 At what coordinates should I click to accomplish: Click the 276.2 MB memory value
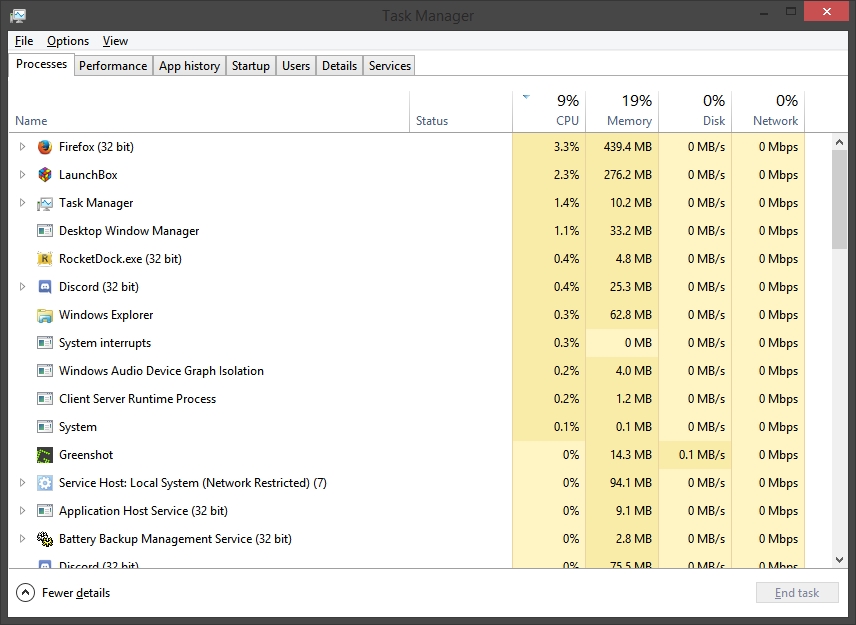click(627, 175)
